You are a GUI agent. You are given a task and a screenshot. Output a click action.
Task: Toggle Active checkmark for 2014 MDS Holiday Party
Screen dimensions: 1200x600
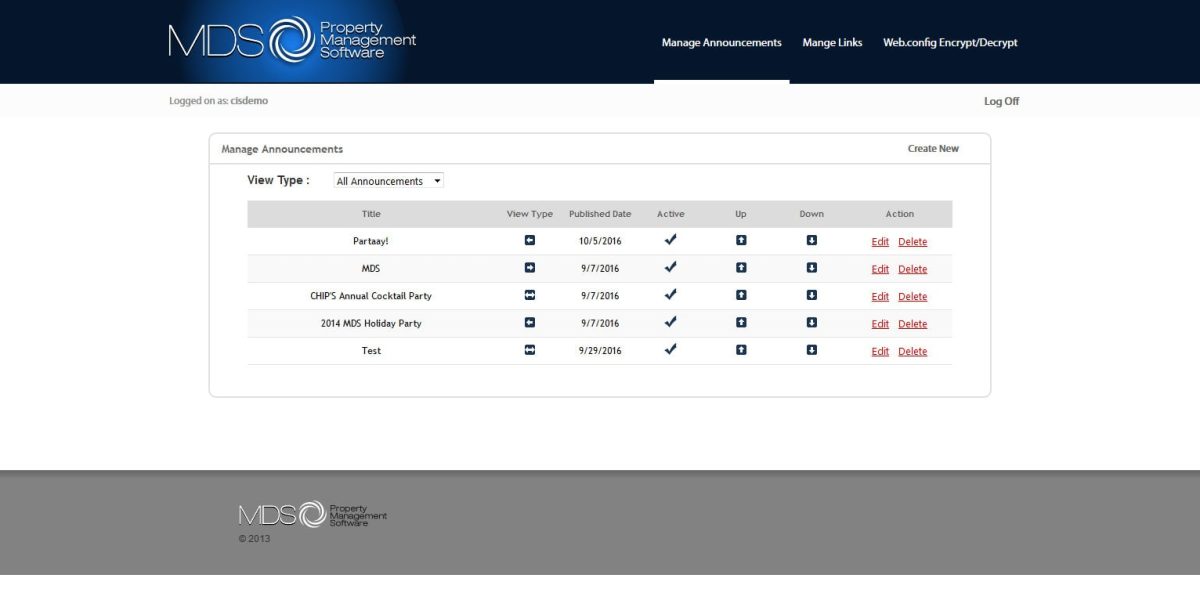[x=670, y=322]
